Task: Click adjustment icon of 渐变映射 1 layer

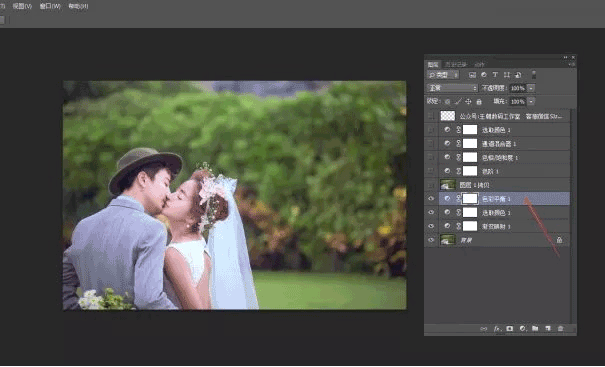Action: click(447, 226)
